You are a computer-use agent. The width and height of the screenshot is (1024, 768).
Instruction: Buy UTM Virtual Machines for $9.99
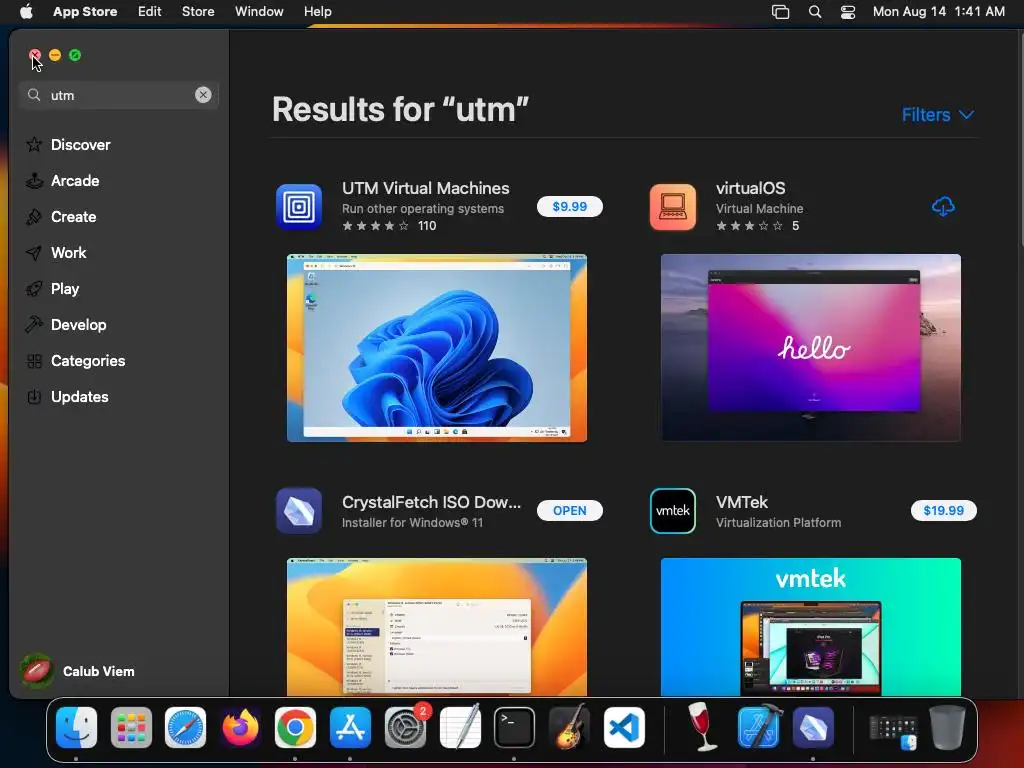coord(569,206)
